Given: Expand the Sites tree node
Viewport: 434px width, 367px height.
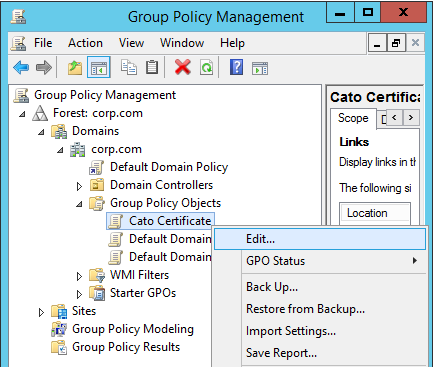Looking at the screenshot, I should pyautogui.click(x=41, y=312).
